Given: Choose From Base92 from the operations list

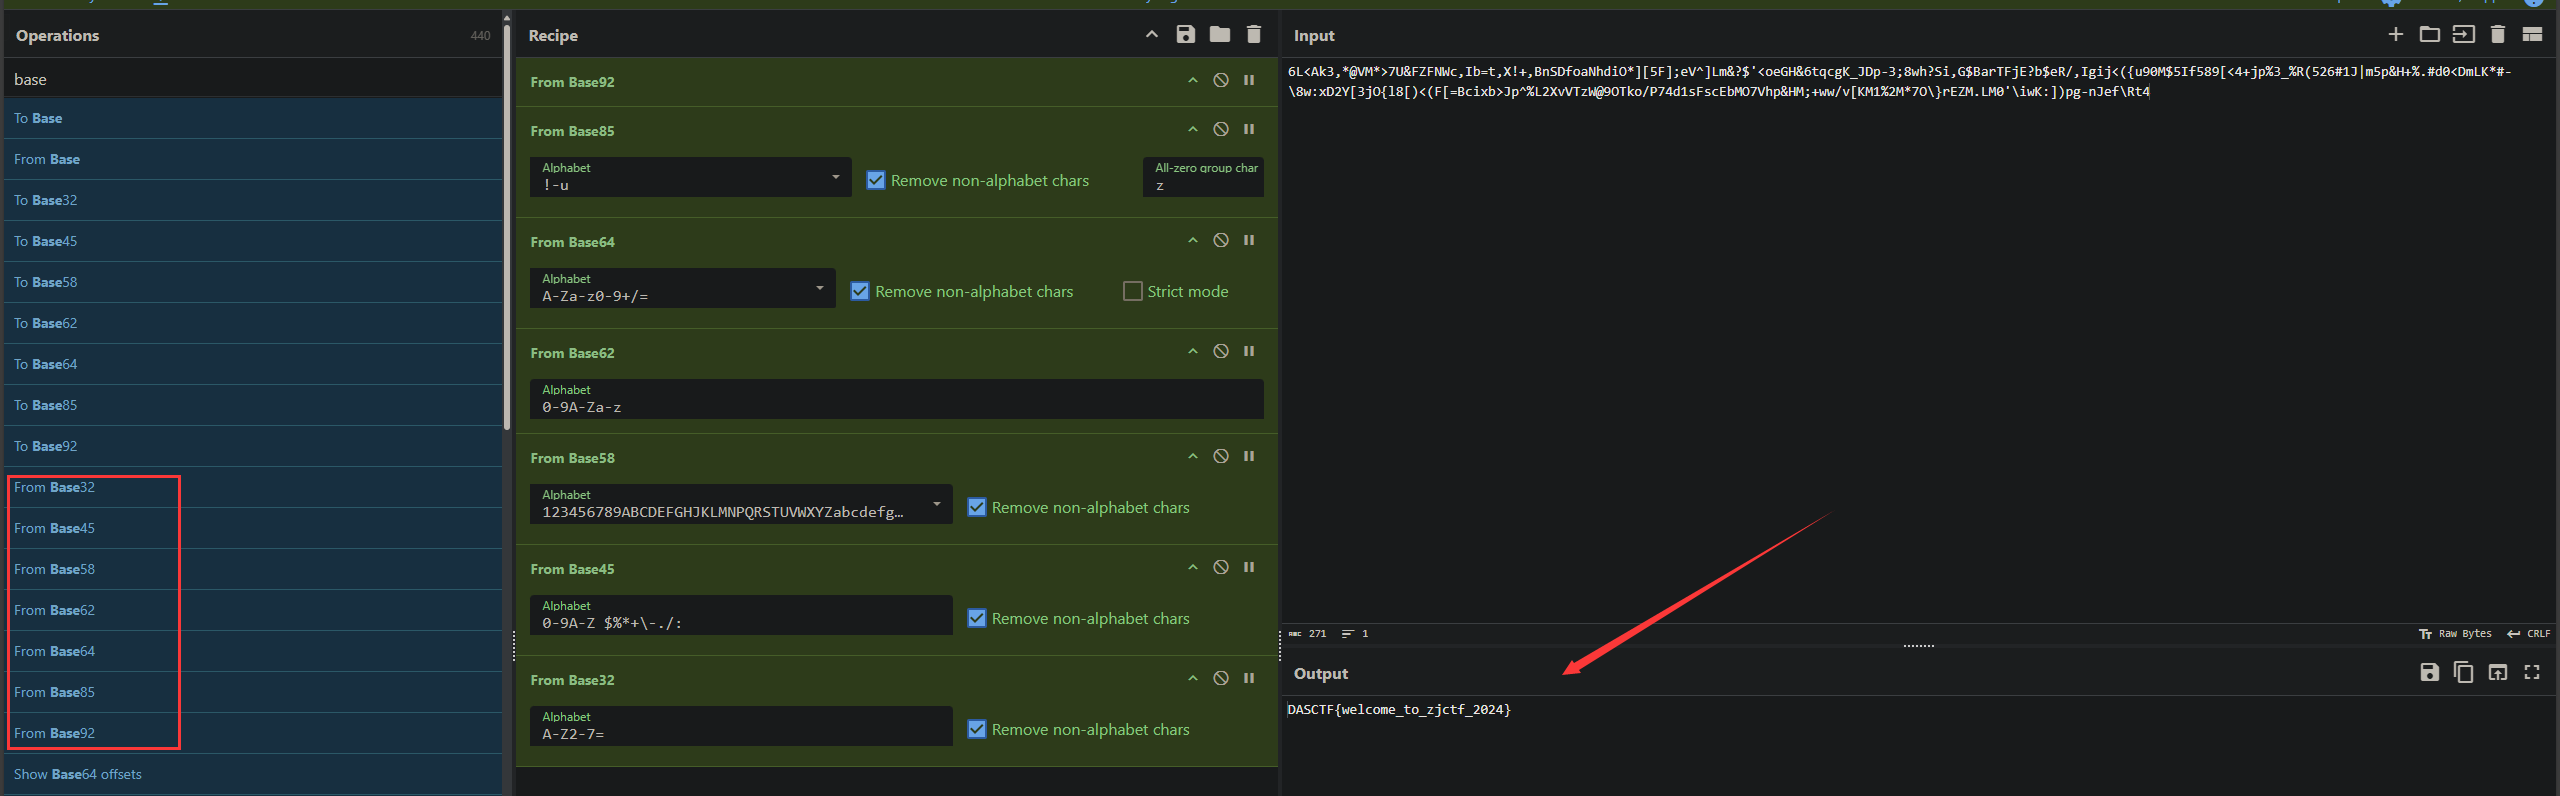Looking at the screenshot, I should coord(55,734).
